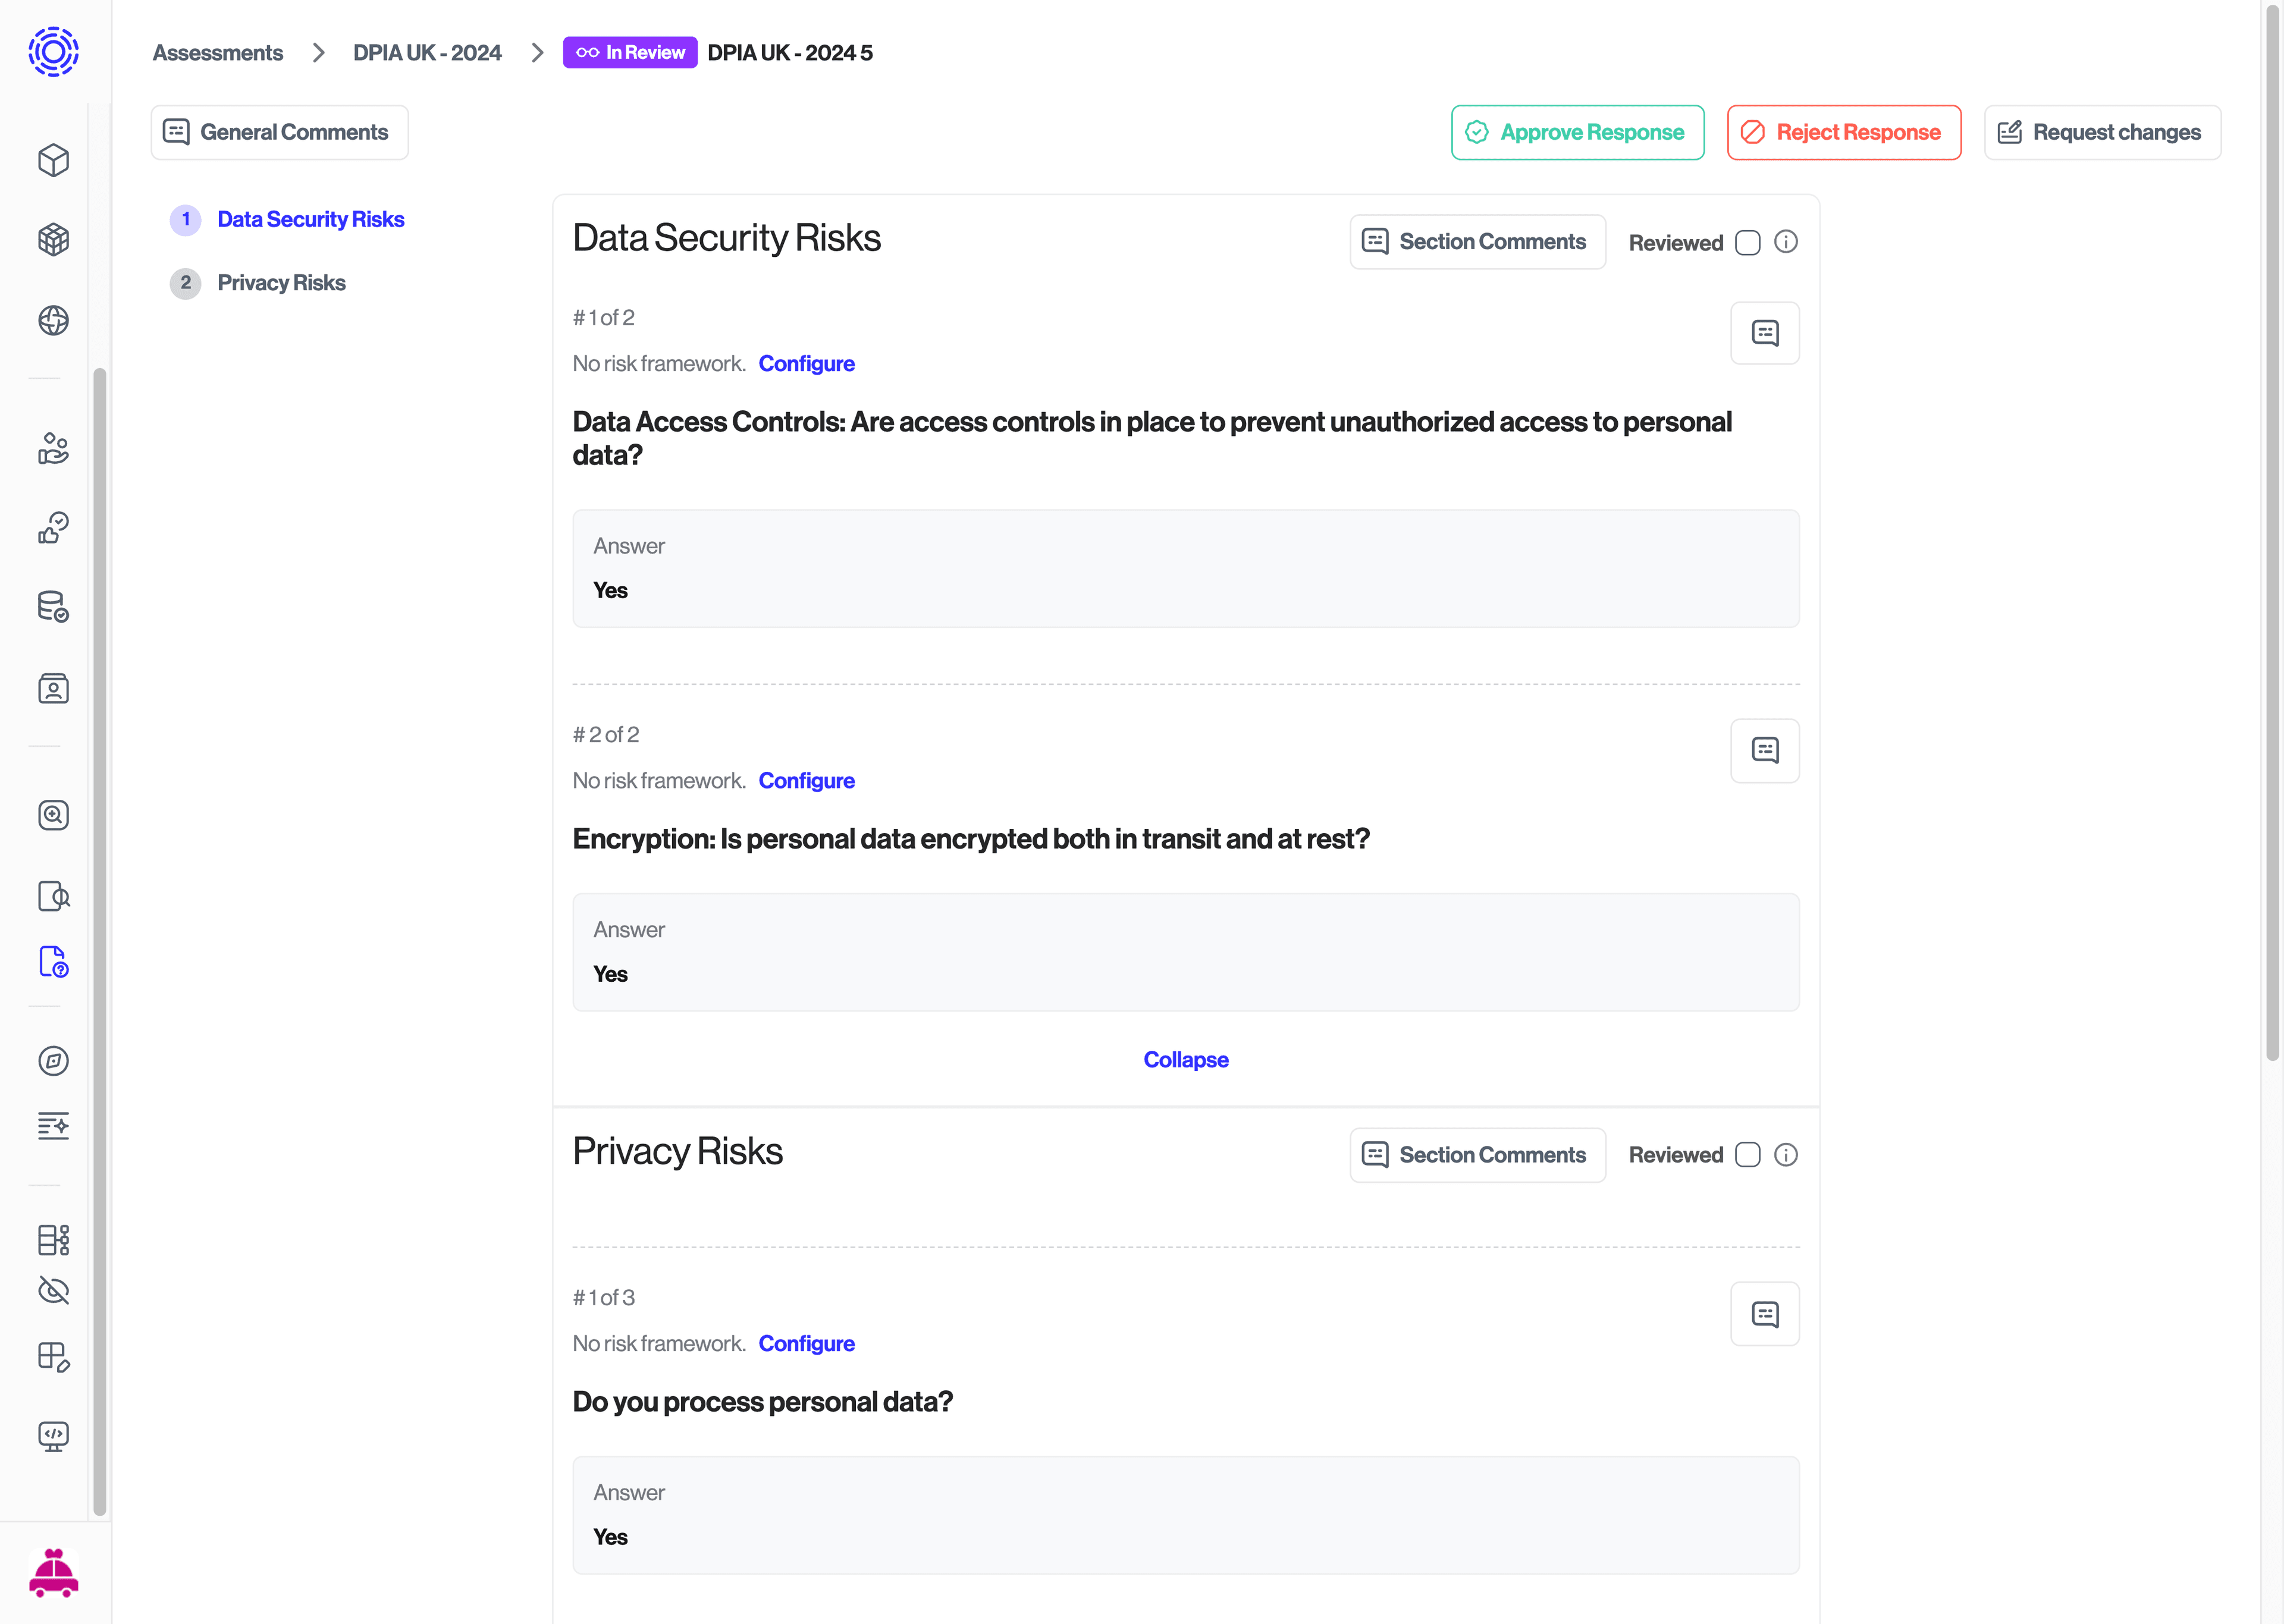The width and height of the screenshot is (2284, 1624).
Task: Toggle the crossed-eye hidden data sidebar icon
Action: click(x=53, y=1290)
